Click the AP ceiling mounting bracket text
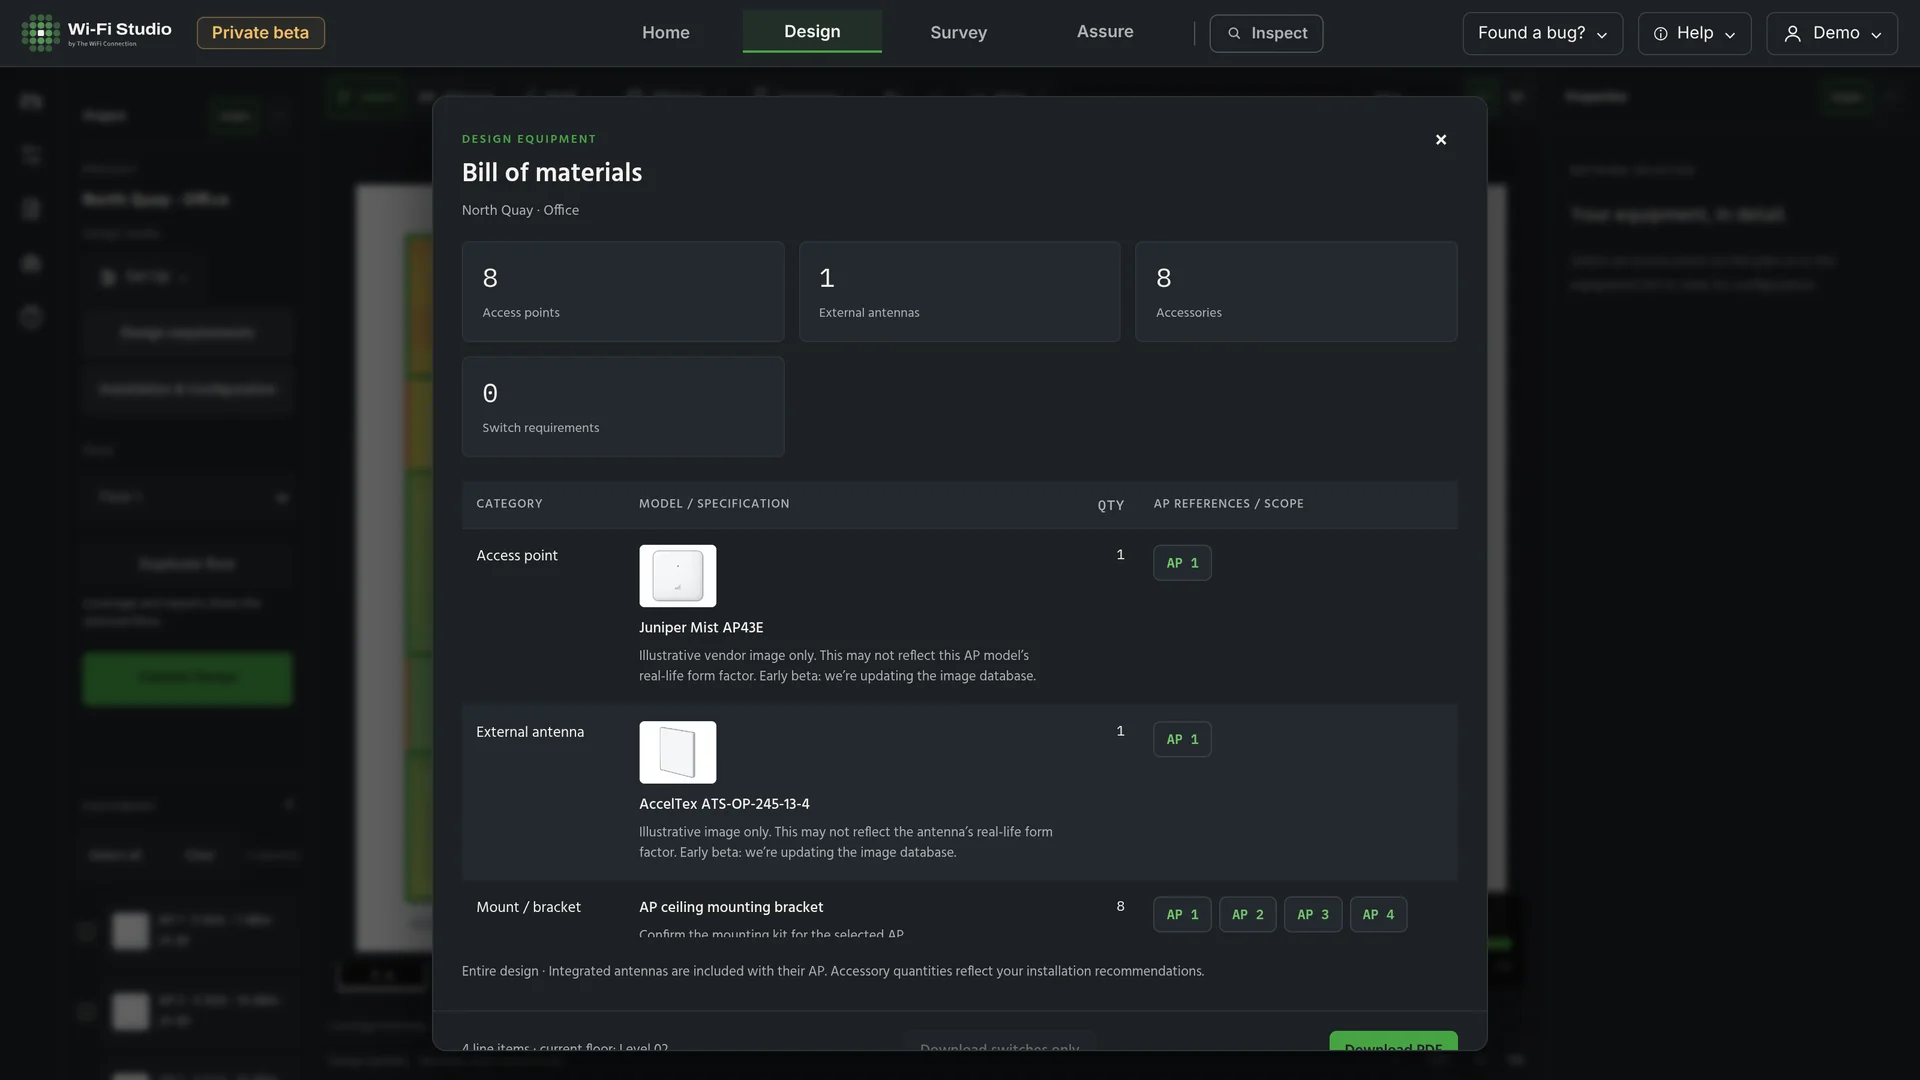 tap(731, 907)
